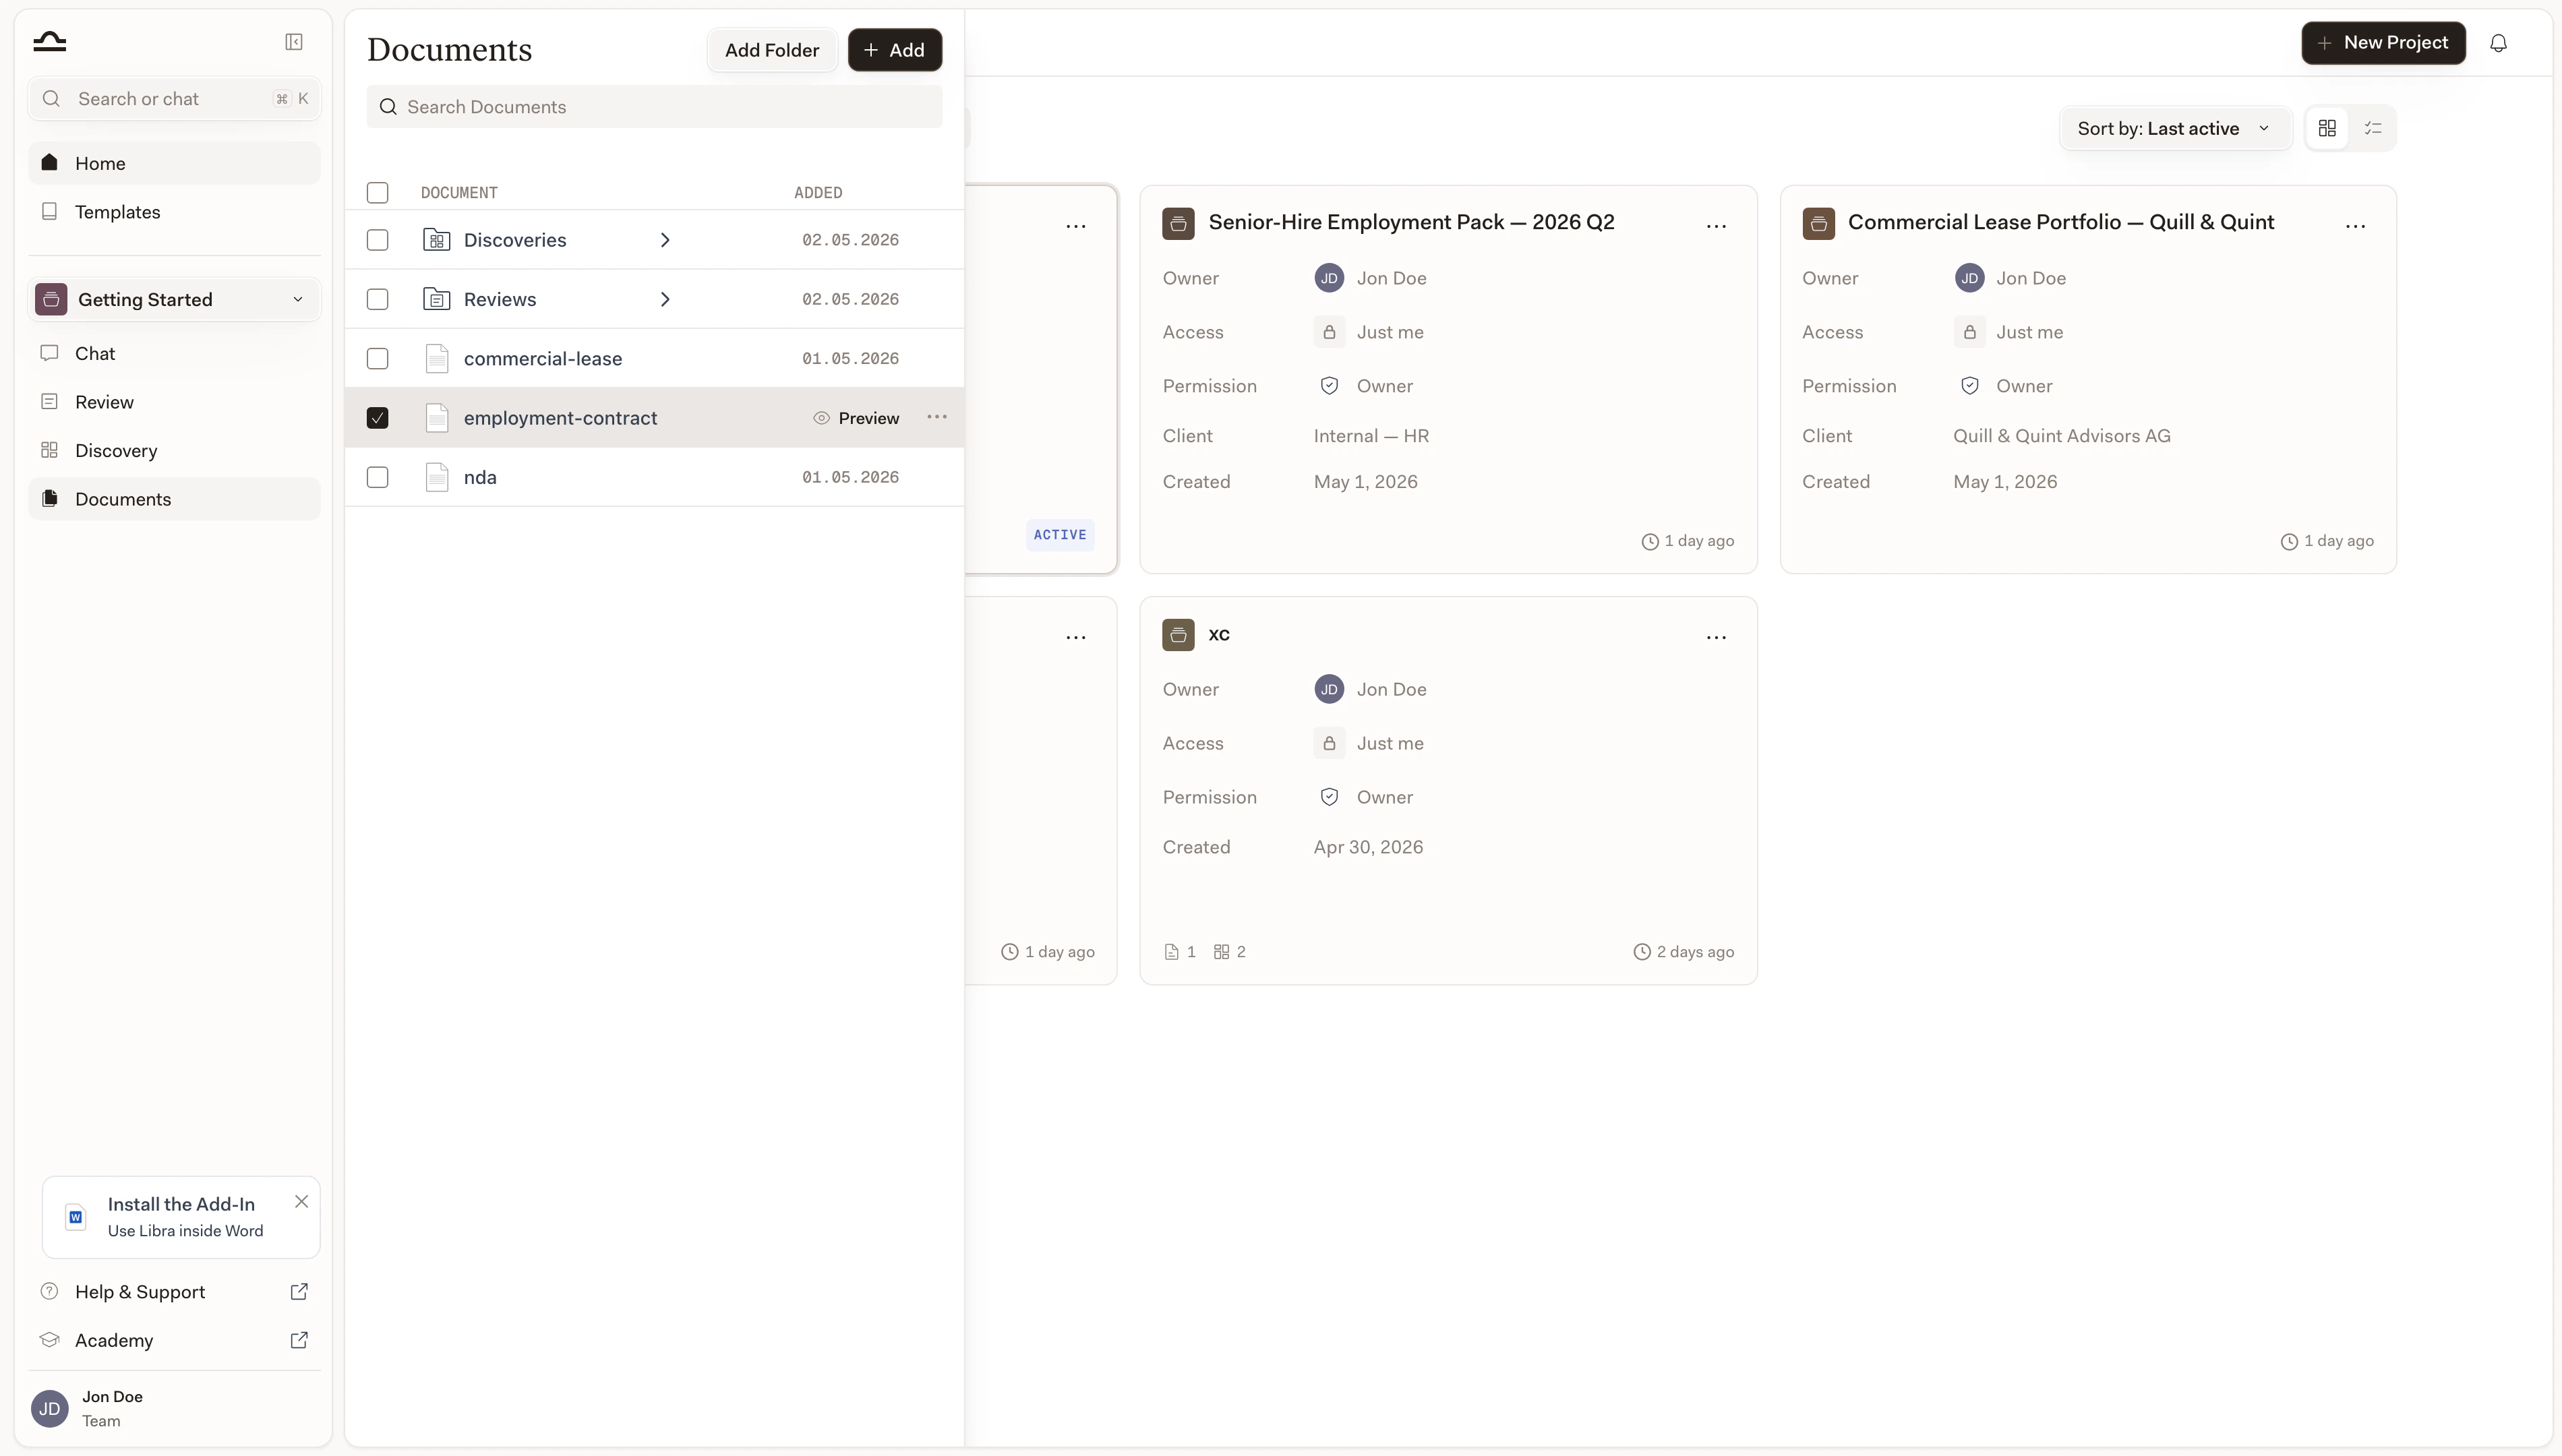Sort by the ADDED column header
Image resolution: width=2562 pixels, height=1456 pixels.
pos(818,192)
